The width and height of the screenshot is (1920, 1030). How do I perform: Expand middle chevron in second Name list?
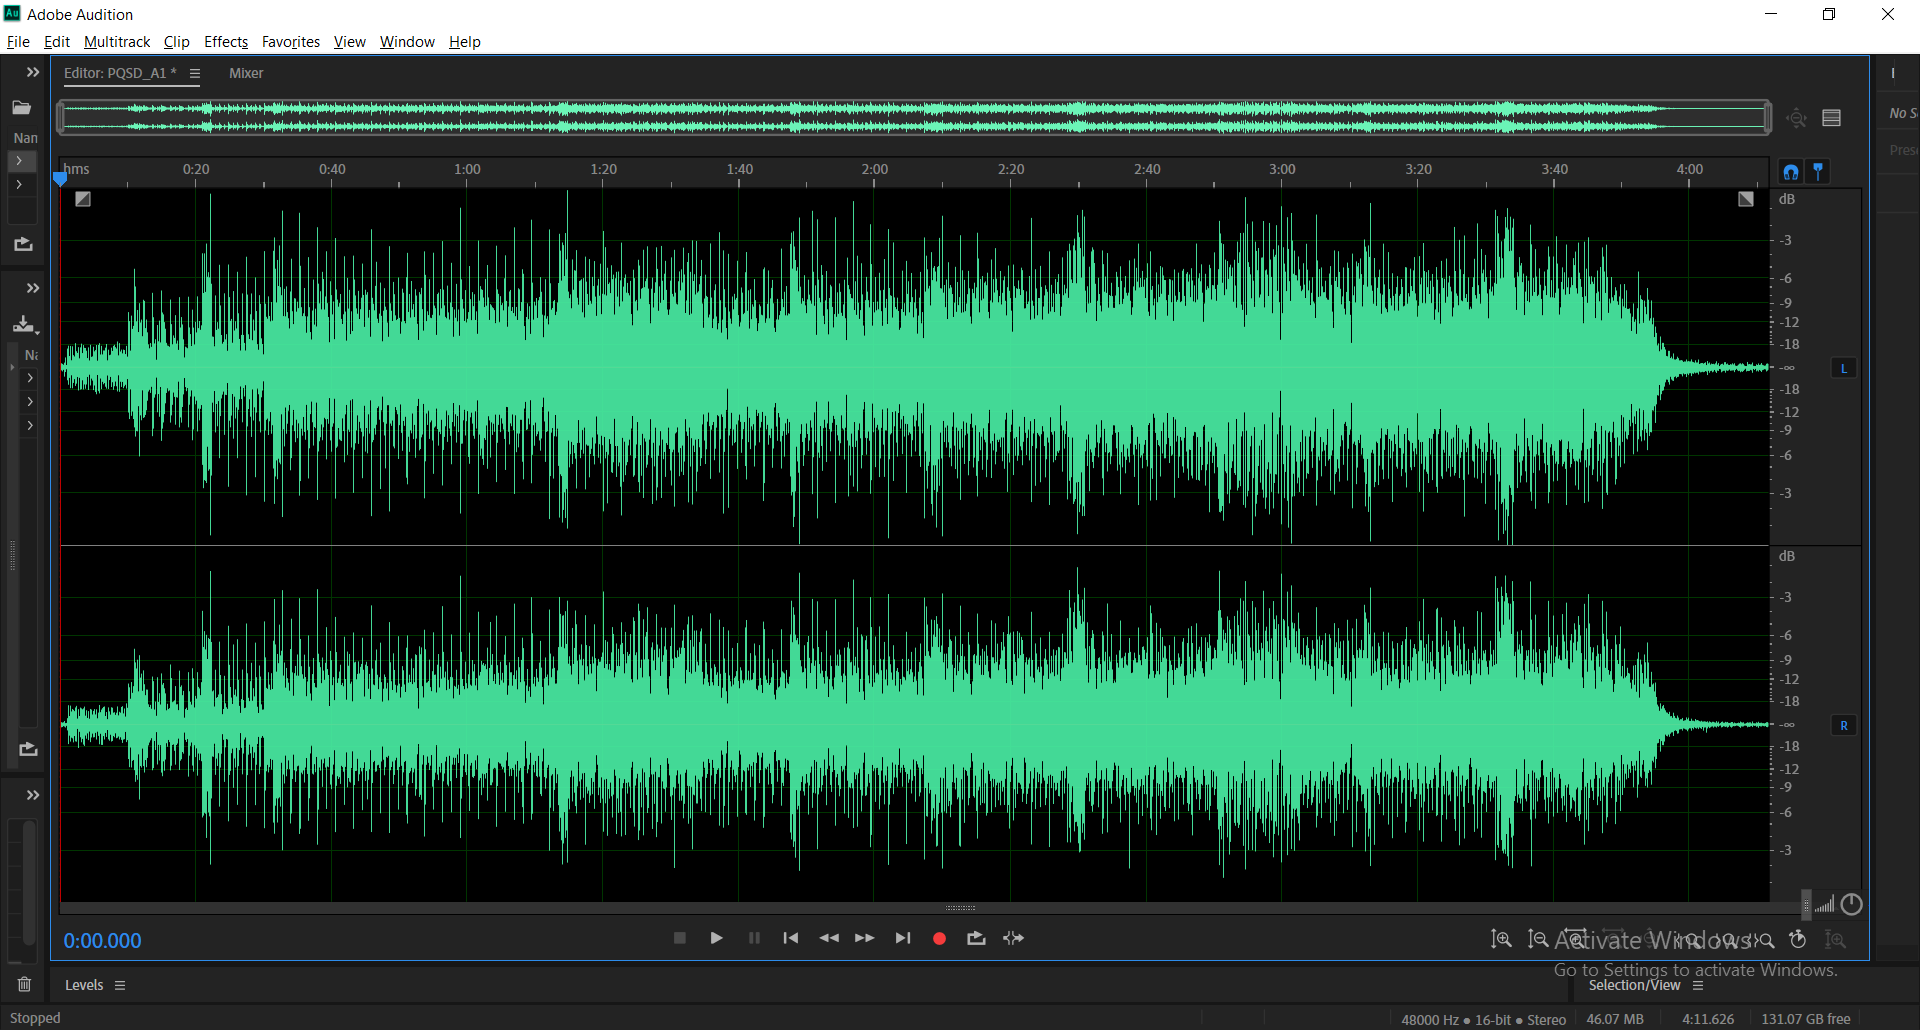click(x=30, y=402)
